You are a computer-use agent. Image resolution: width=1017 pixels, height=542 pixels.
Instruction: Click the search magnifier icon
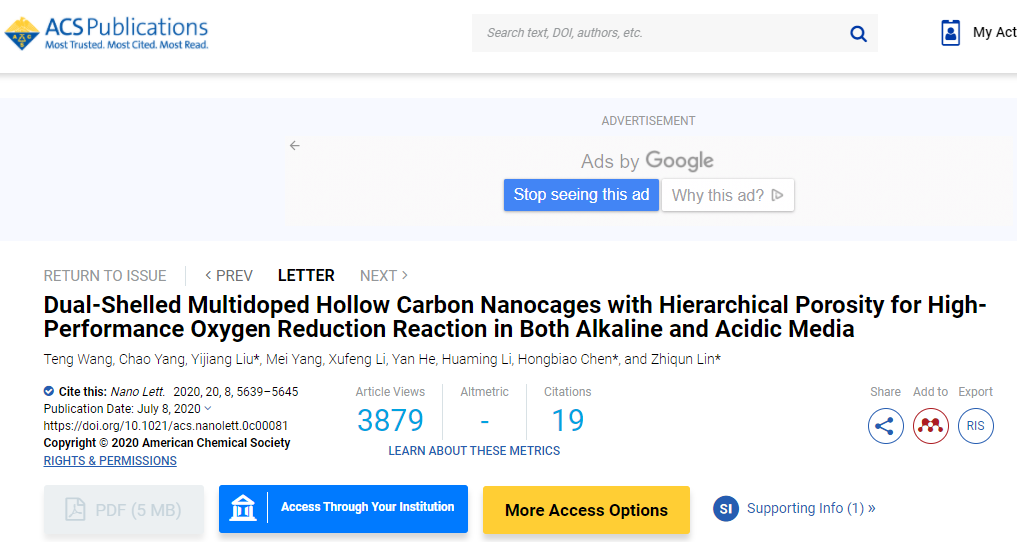tap(858, 34)
